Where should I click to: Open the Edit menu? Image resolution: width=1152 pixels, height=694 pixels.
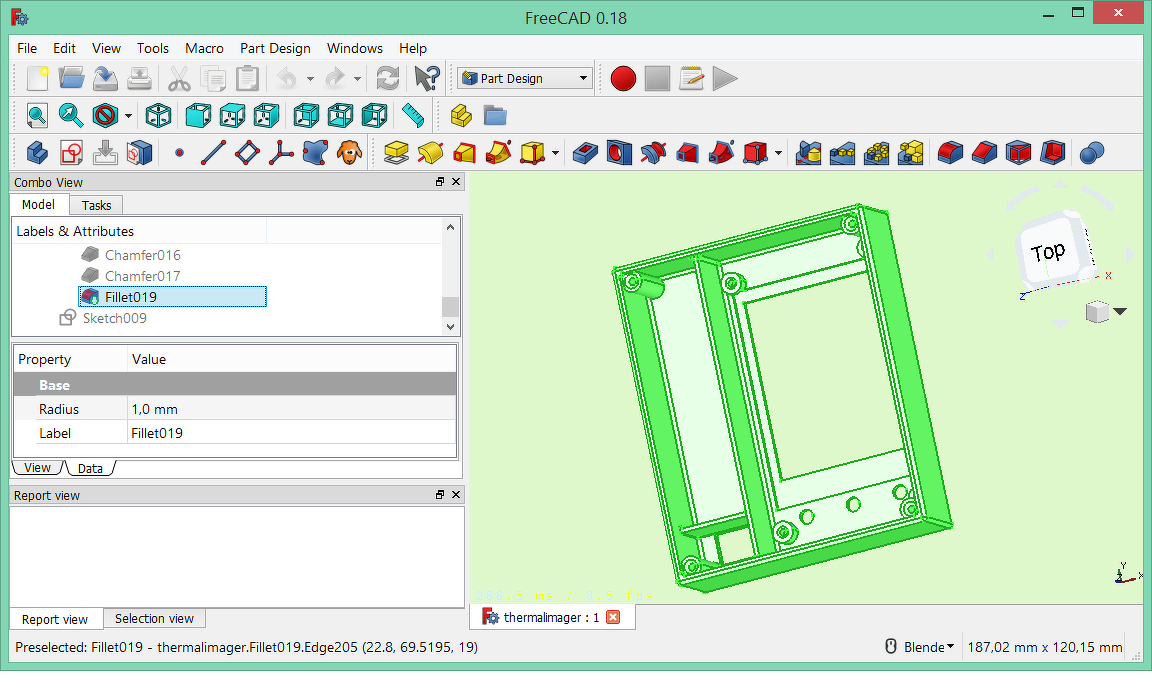click(x=64, y=48)
